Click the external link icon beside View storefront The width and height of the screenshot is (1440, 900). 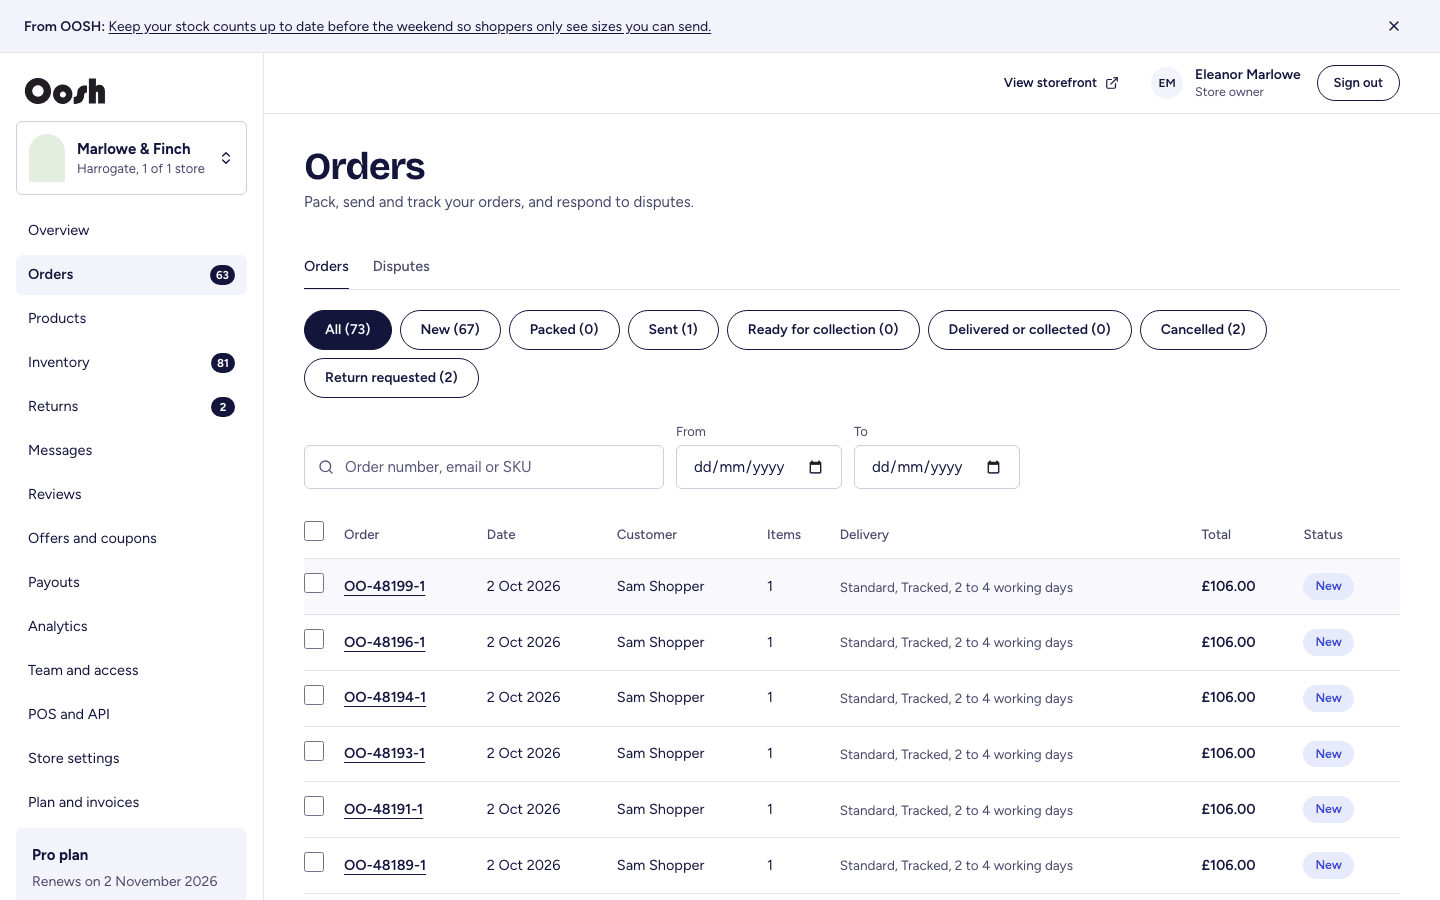pyautogui.click(x=1112, y=83)
